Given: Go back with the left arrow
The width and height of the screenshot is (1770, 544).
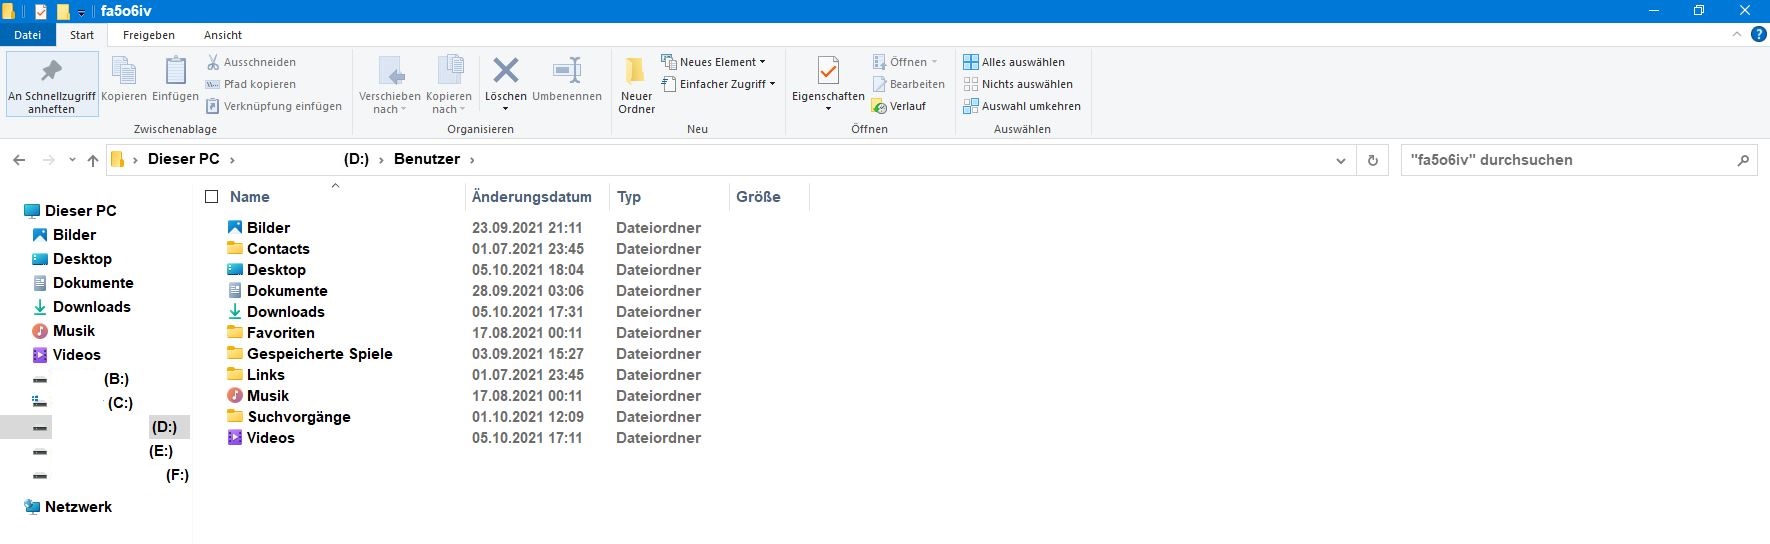Looking at the screenshot, I should (19, 160).
